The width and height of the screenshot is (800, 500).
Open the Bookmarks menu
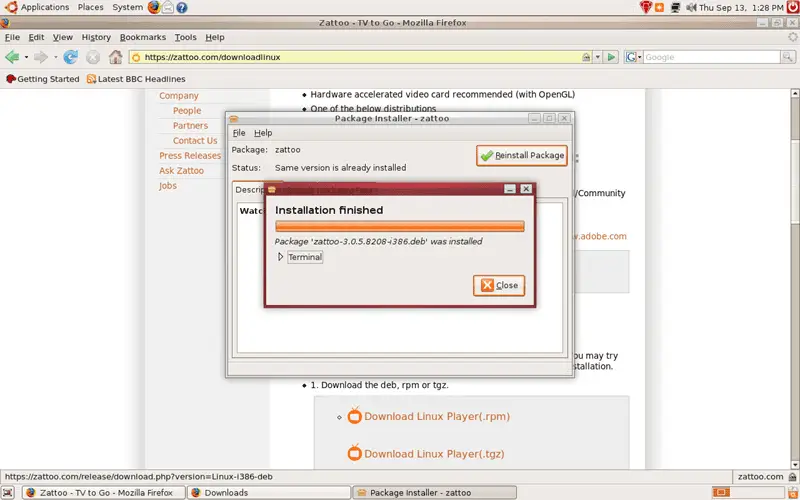143,37
